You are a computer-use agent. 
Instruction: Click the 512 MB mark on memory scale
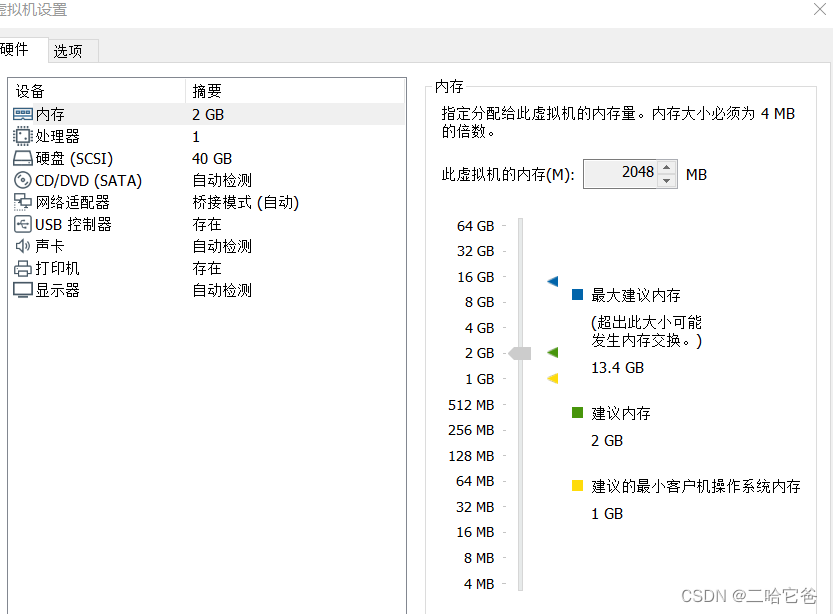471,405
